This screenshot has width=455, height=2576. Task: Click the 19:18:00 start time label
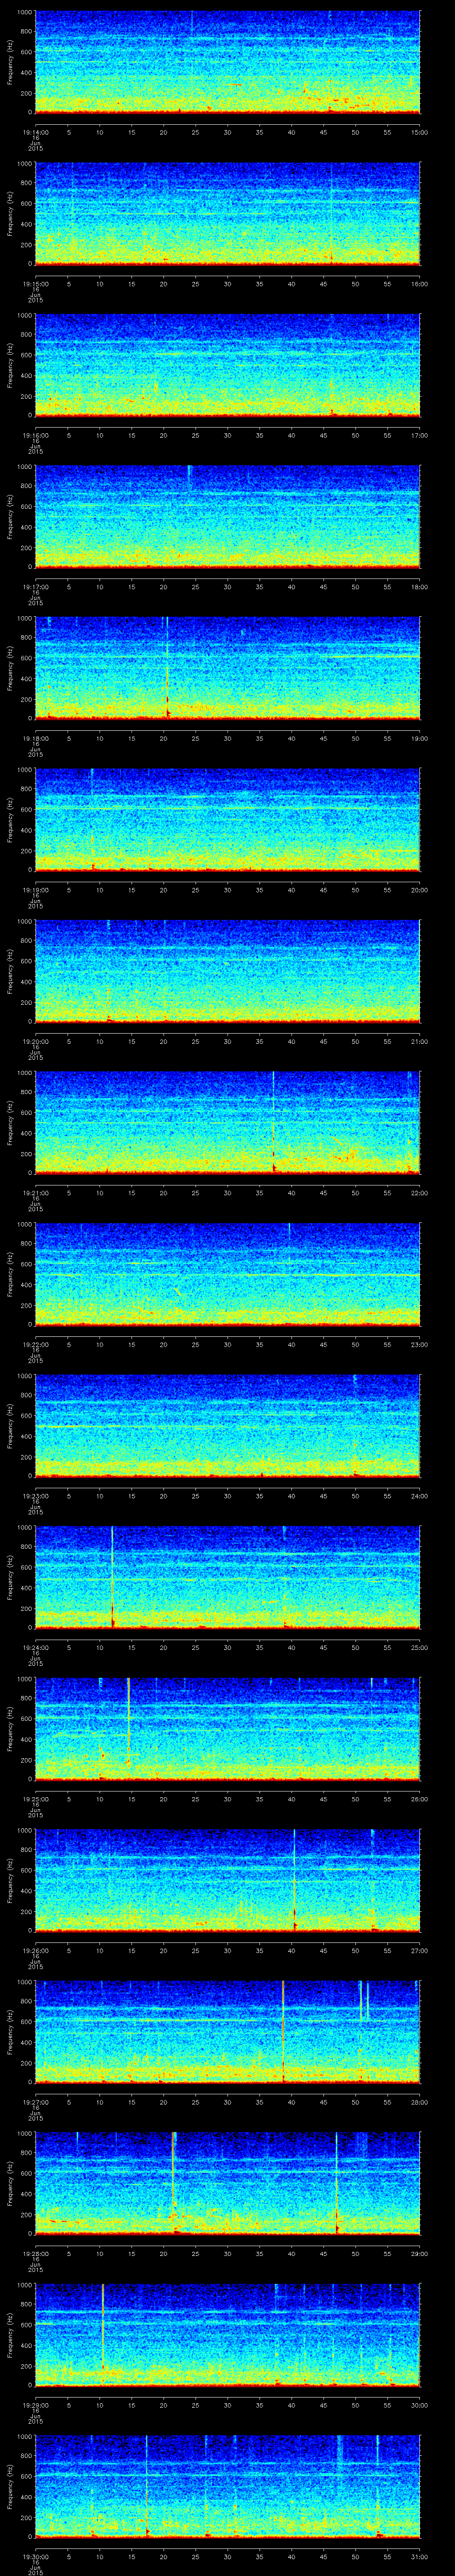[x=35, y=738]
